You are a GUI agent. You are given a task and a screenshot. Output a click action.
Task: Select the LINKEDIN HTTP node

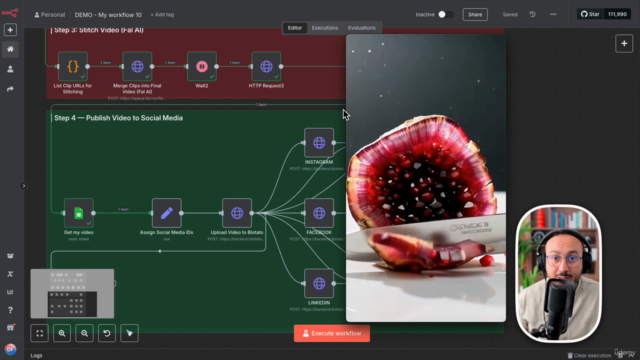(x=319, y=283)
